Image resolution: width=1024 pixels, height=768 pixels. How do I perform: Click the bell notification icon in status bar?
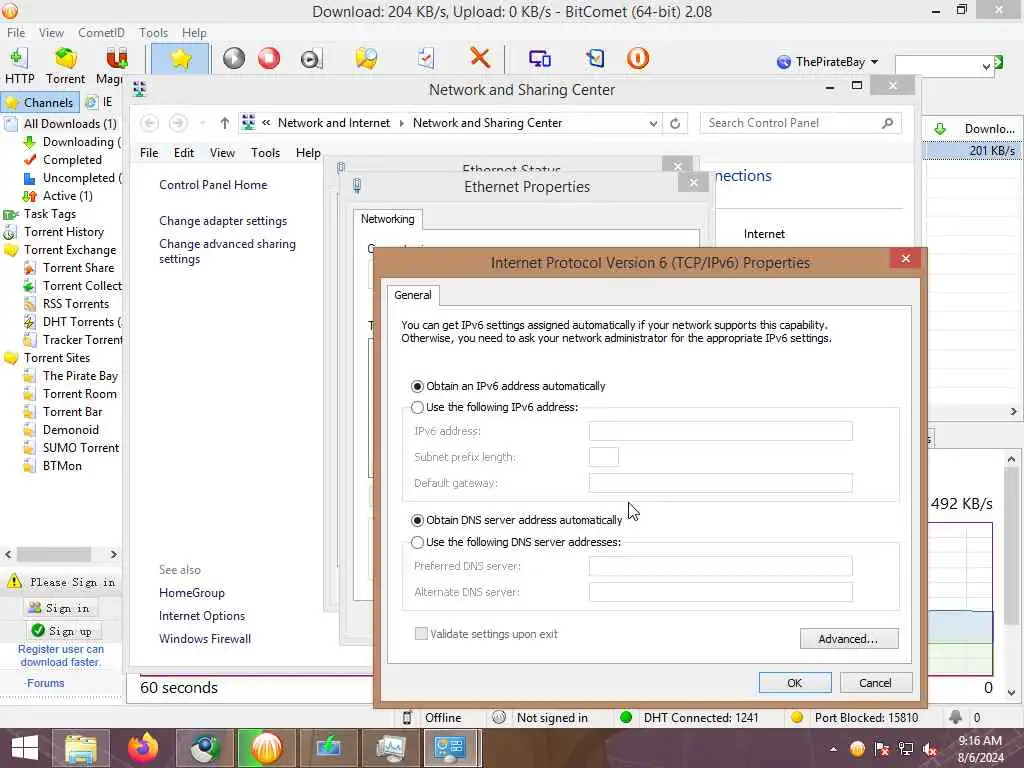(955, 717)
